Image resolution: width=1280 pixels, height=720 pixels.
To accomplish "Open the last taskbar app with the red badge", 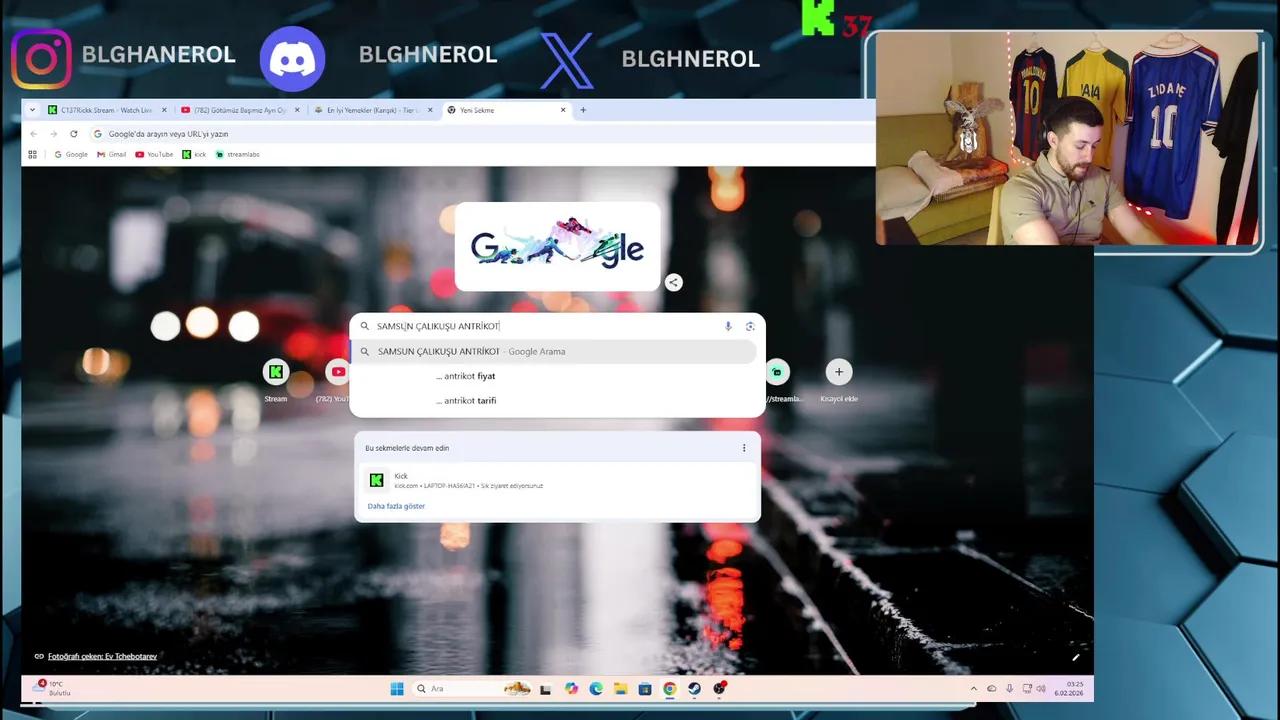I will pyautogui.click(x=719, y=689).
